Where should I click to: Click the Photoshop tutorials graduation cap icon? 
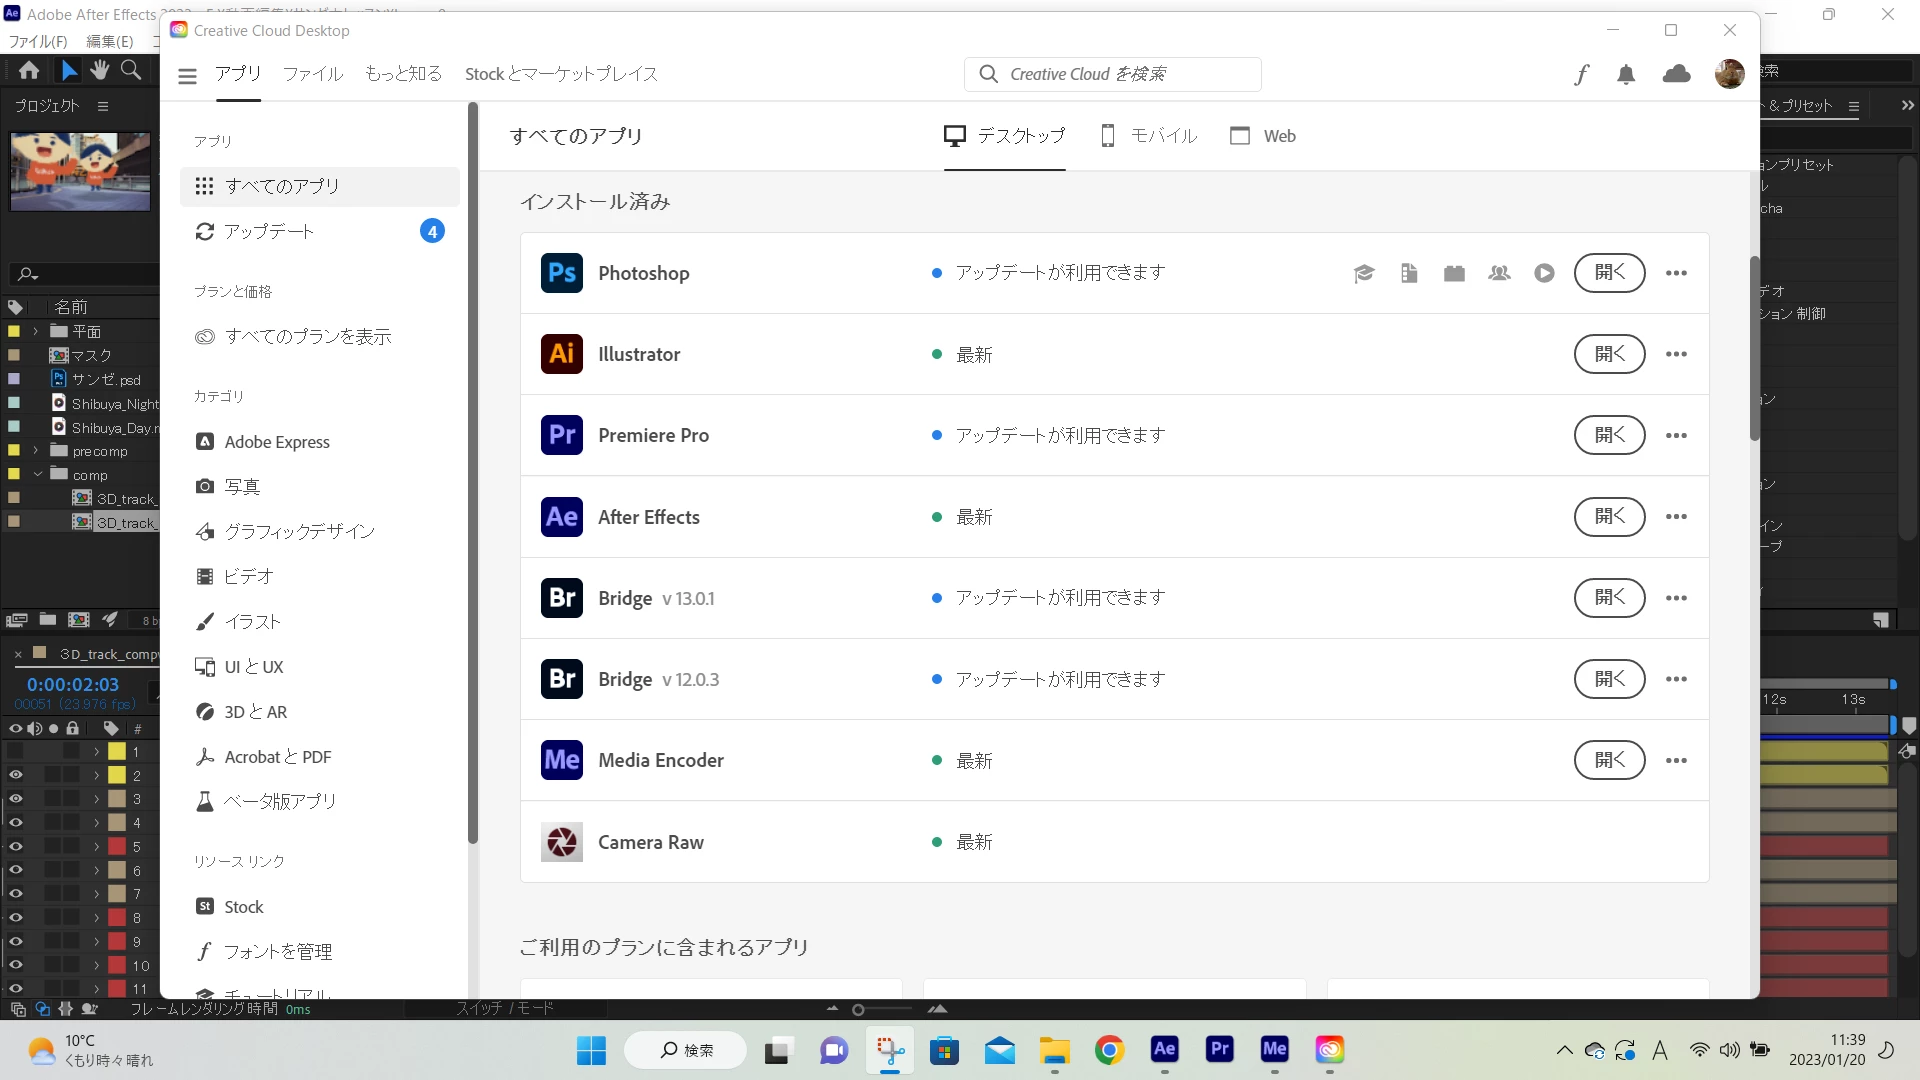click(x=1364, y=273)
